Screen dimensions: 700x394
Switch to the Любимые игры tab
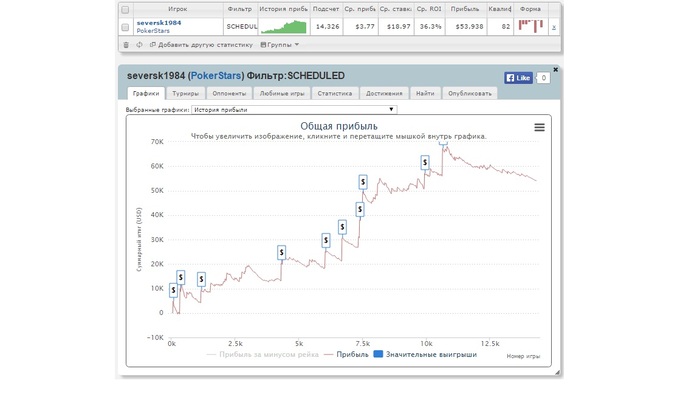point(282,93)
